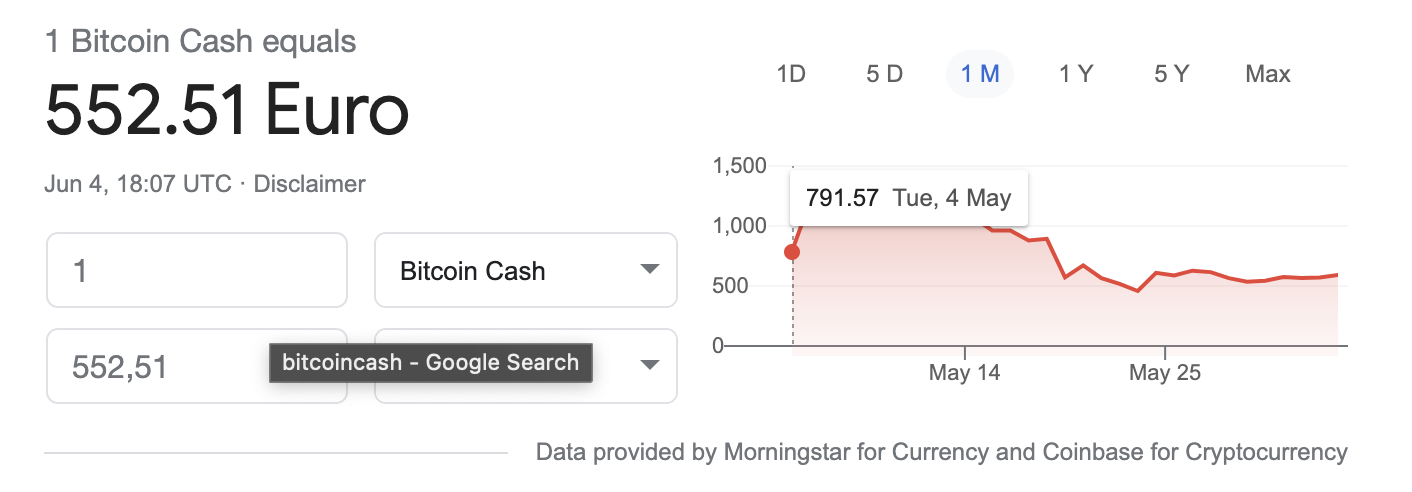The height and width of the screenshot is (492, 1412).
Task: Switch chart to 5 D range
Action: pyautogui.click(x=884, y=74)
